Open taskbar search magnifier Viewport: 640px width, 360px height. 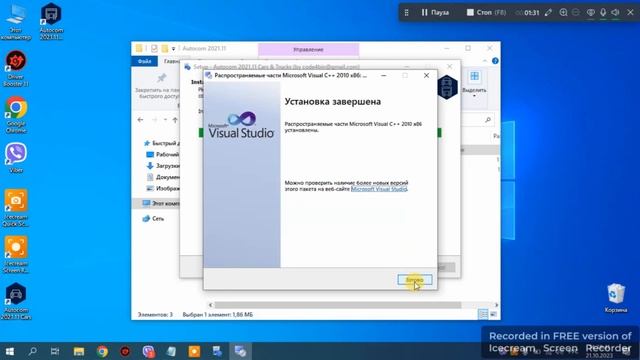point(32,351)
